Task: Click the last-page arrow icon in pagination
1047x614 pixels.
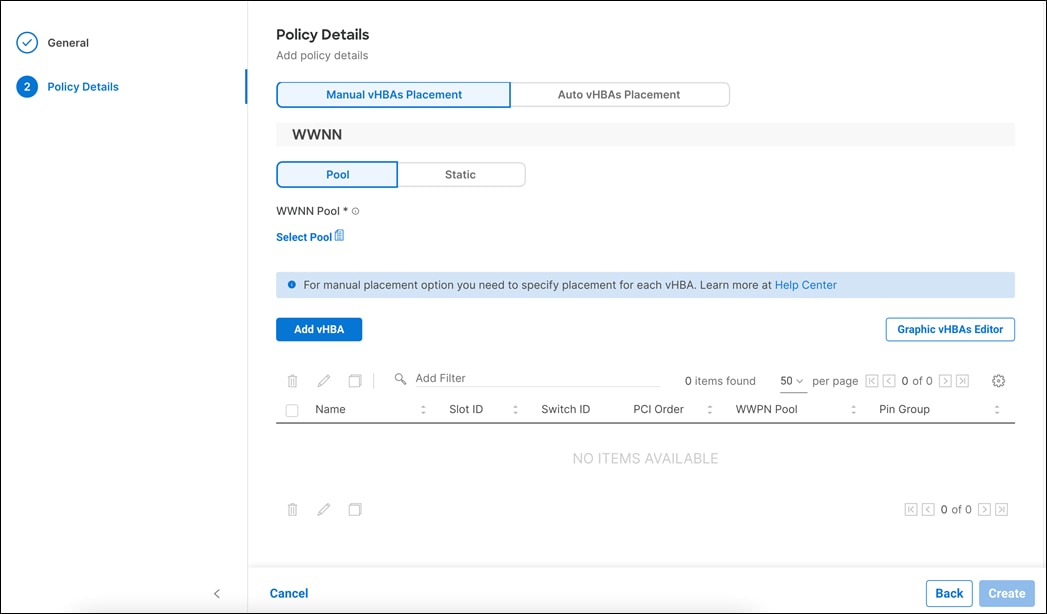Action: (962, 380)
